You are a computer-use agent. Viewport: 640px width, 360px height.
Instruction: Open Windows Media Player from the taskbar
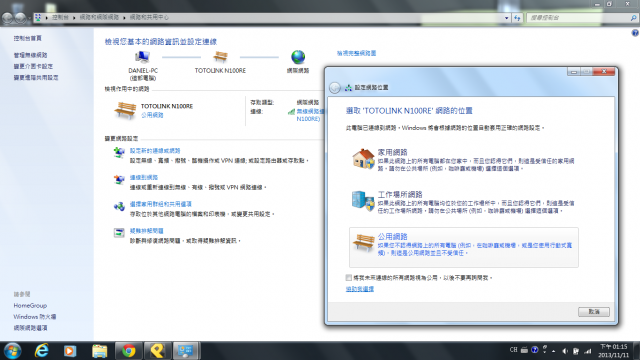[69, 351]
